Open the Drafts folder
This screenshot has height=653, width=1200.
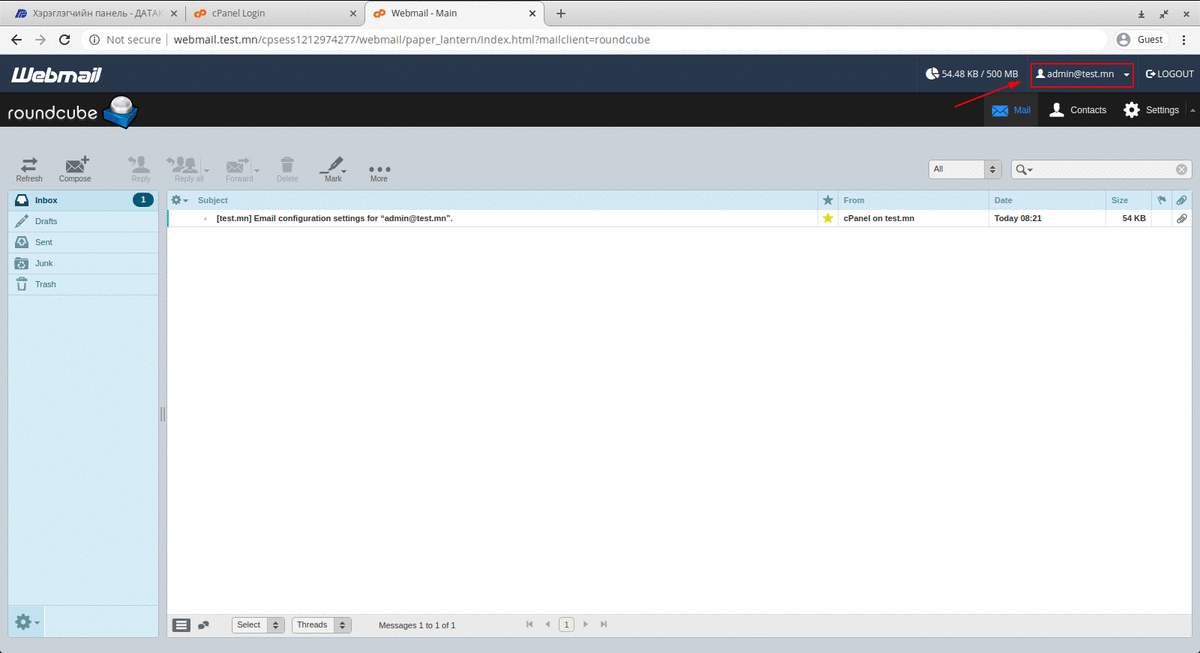[x=83, y=221]
